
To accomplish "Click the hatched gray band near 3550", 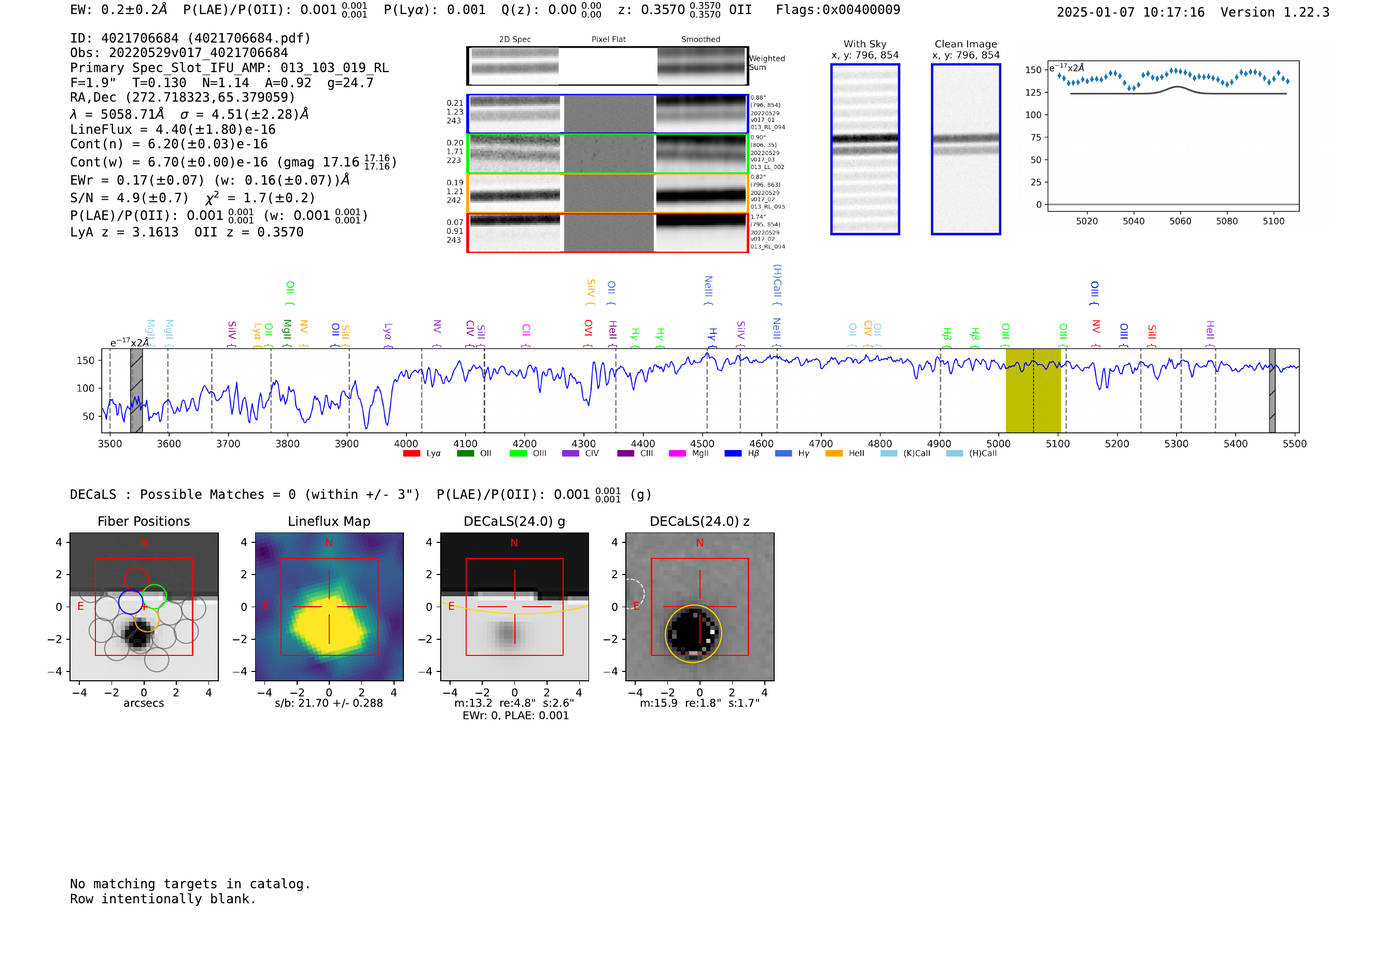I will (x=137, y=391).
